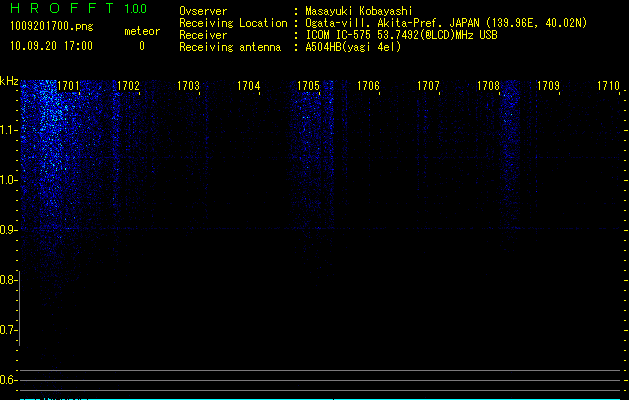Click the meteor count value 0

click(x=142, y=46)
